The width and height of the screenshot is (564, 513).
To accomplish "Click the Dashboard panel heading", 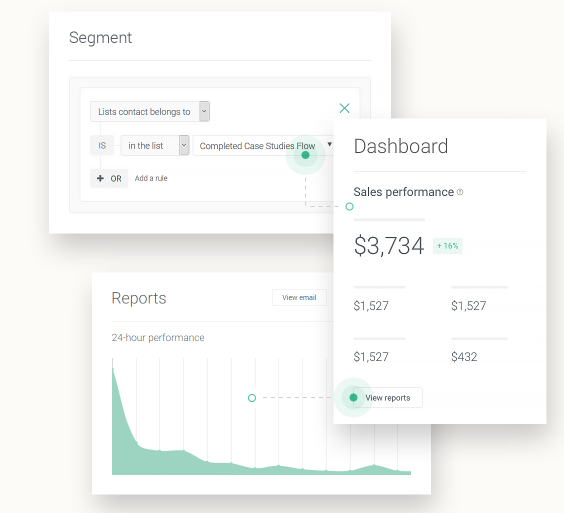I will [x=401, y=146].
